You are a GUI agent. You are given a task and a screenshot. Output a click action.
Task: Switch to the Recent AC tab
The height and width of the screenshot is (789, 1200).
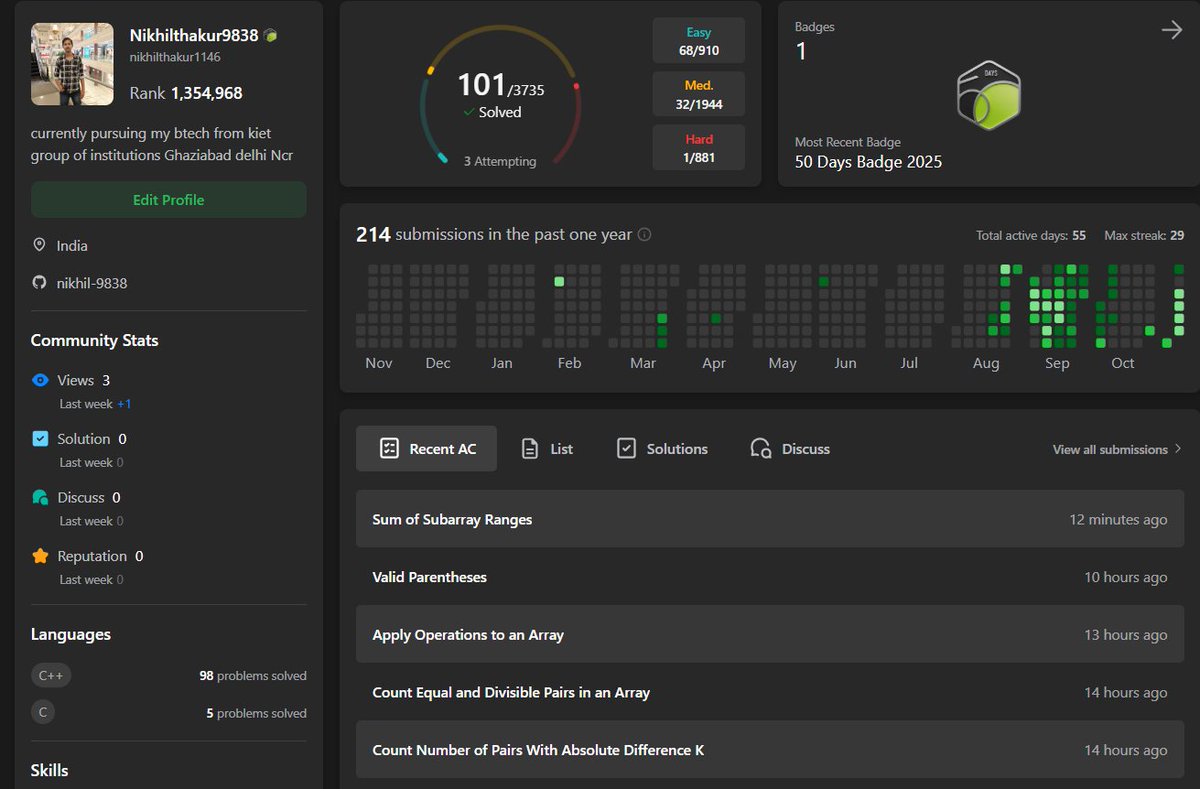426,449
